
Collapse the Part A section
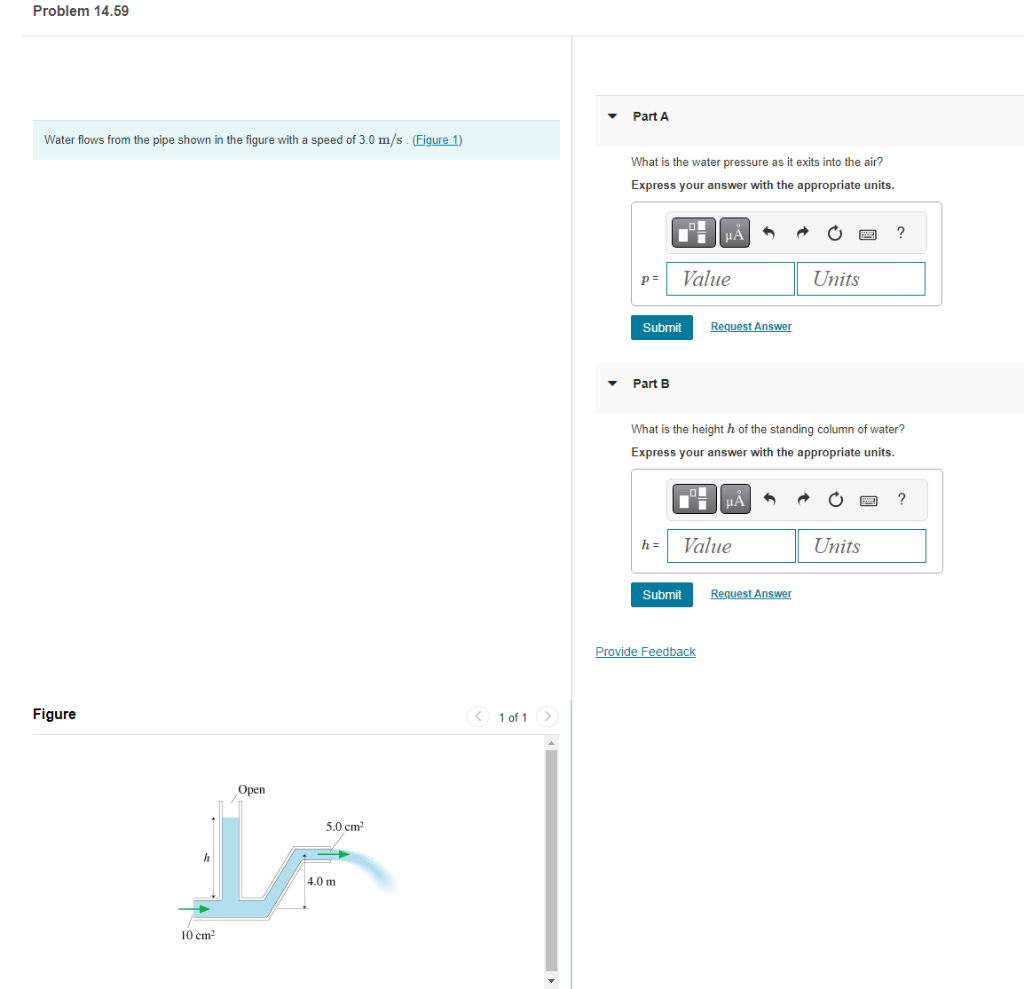(611, 116)
